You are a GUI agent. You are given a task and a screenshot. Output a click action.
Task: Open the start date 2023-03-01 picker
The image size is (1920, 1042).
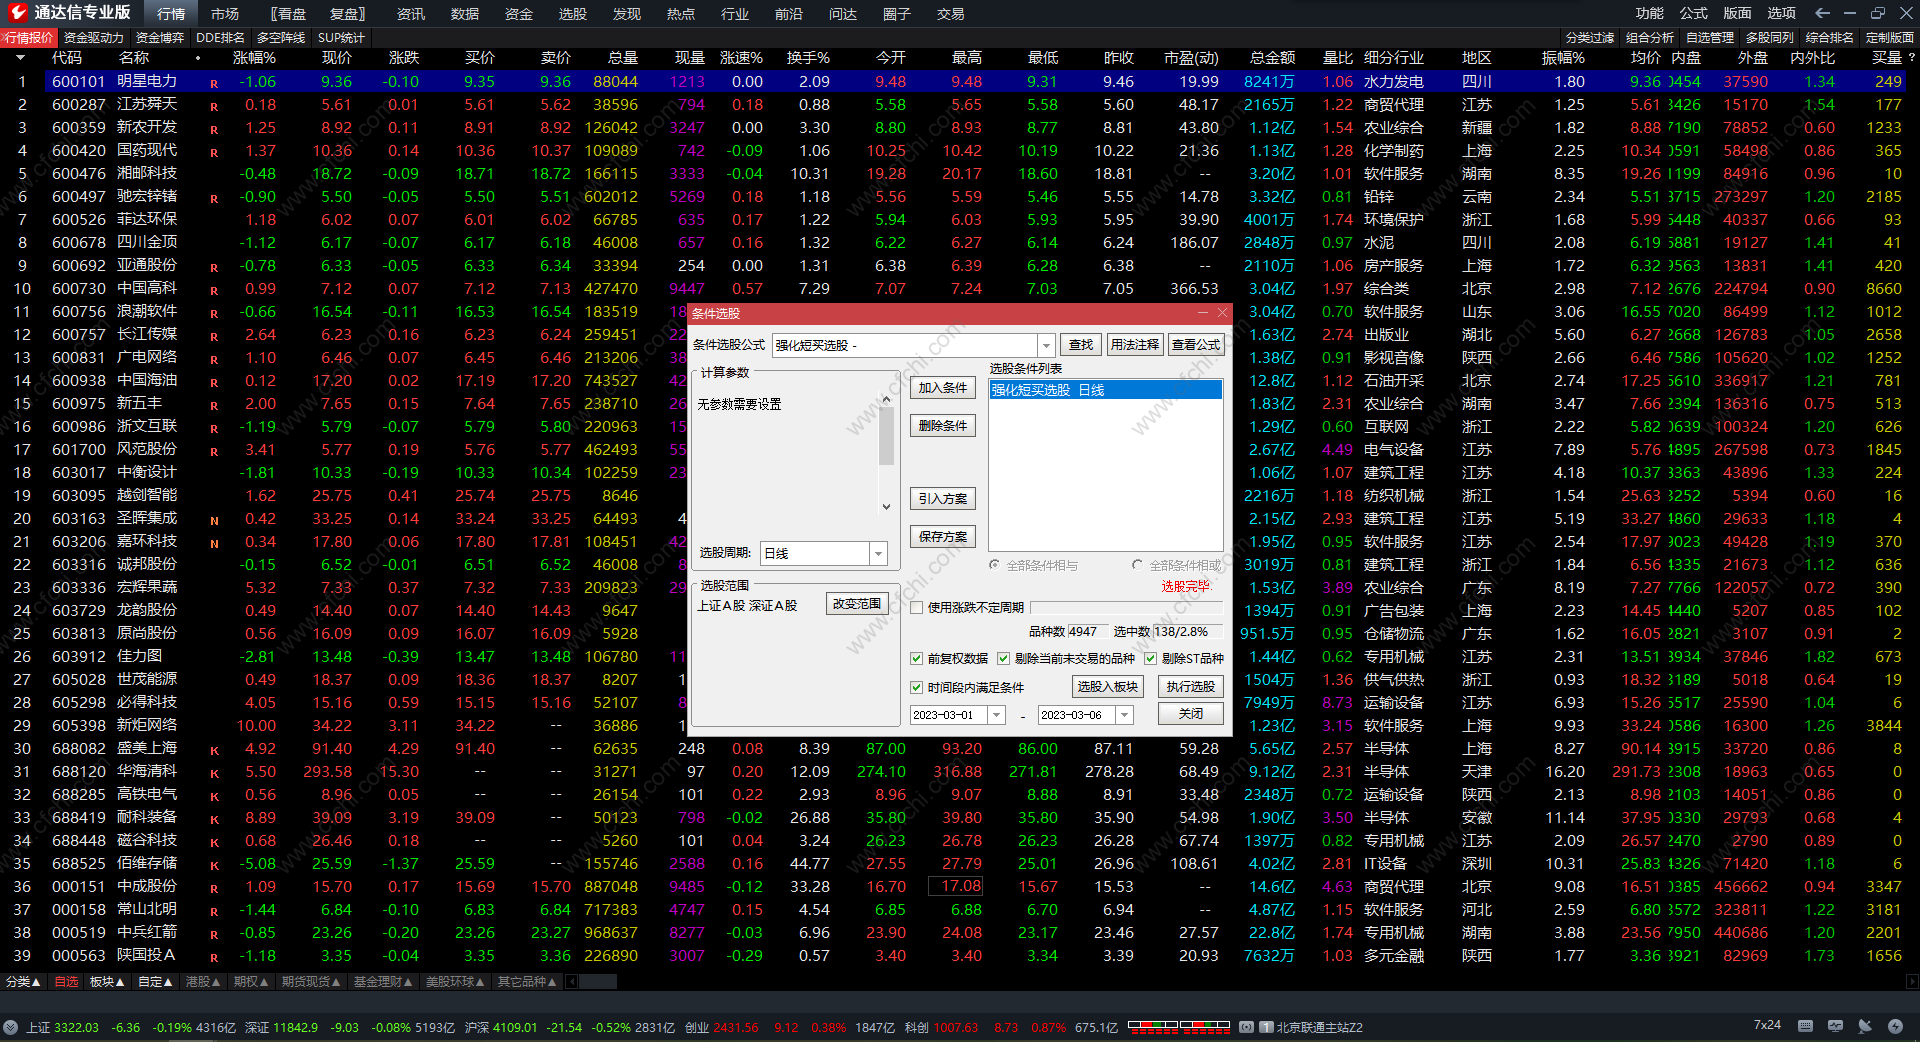pyautogui.click(x=996, y=715)
